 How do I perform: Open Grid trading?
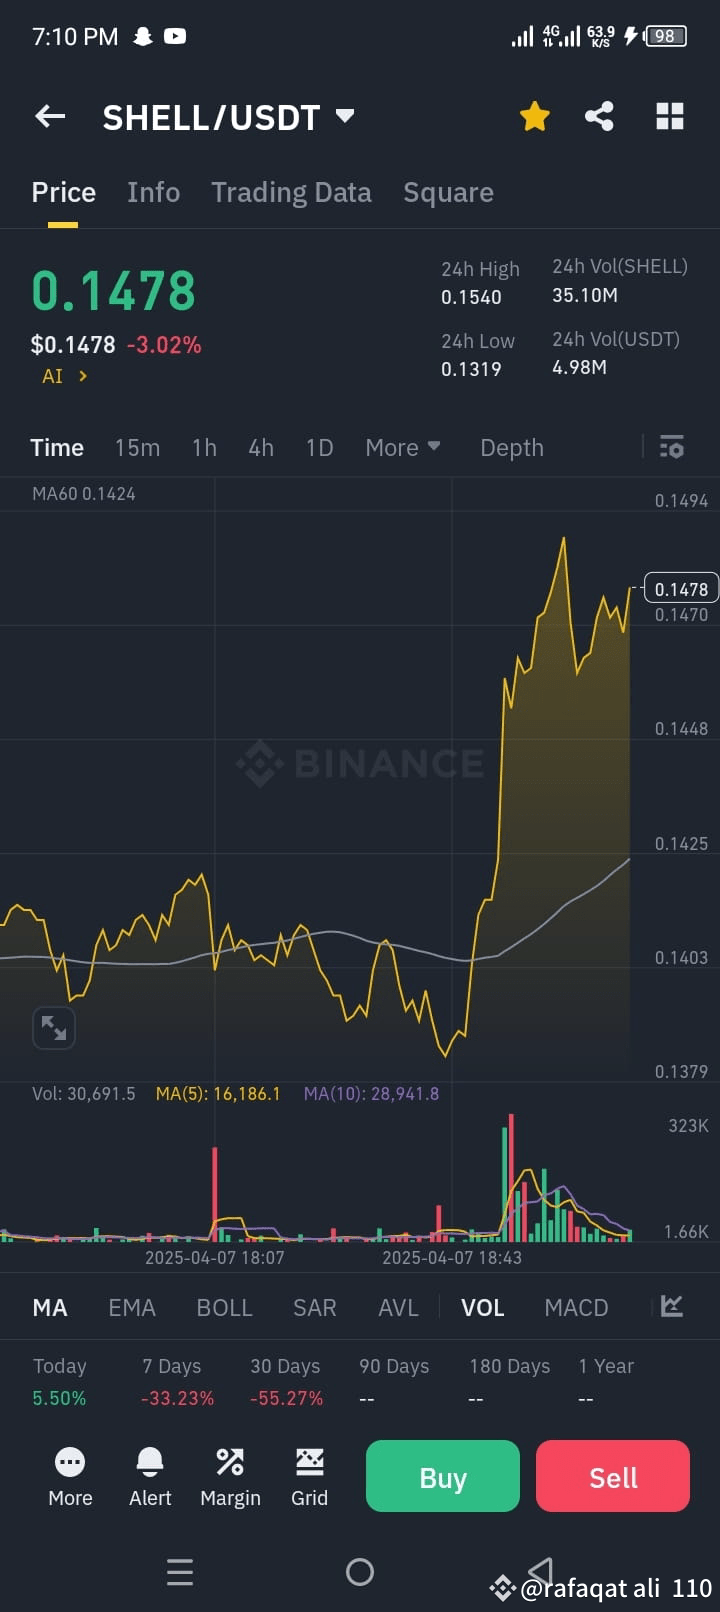[309, 1476]
